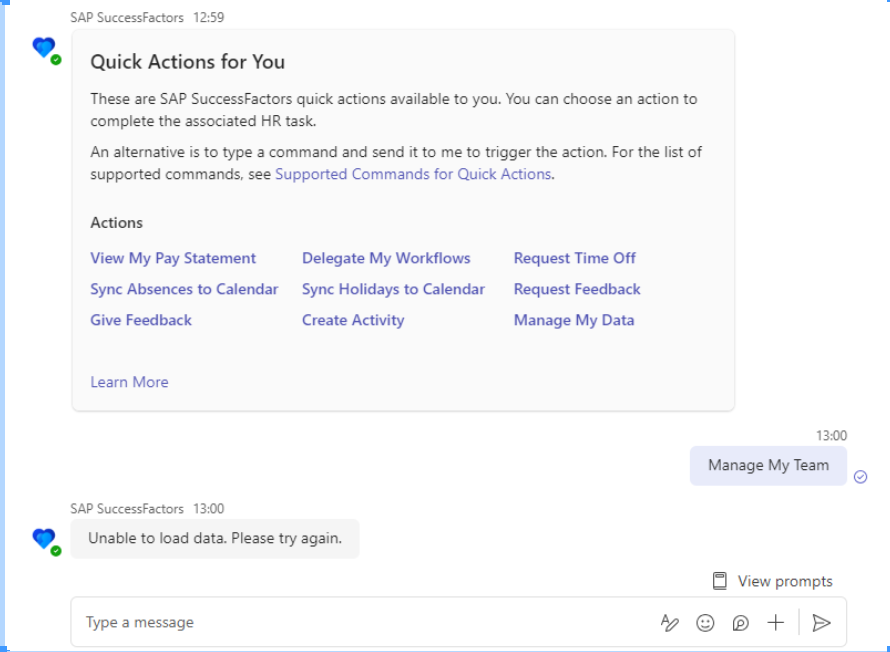Open the emoji picker smiley icon
Screen dimensions: 890x652
pyautogui.click(x=705, y=623)
